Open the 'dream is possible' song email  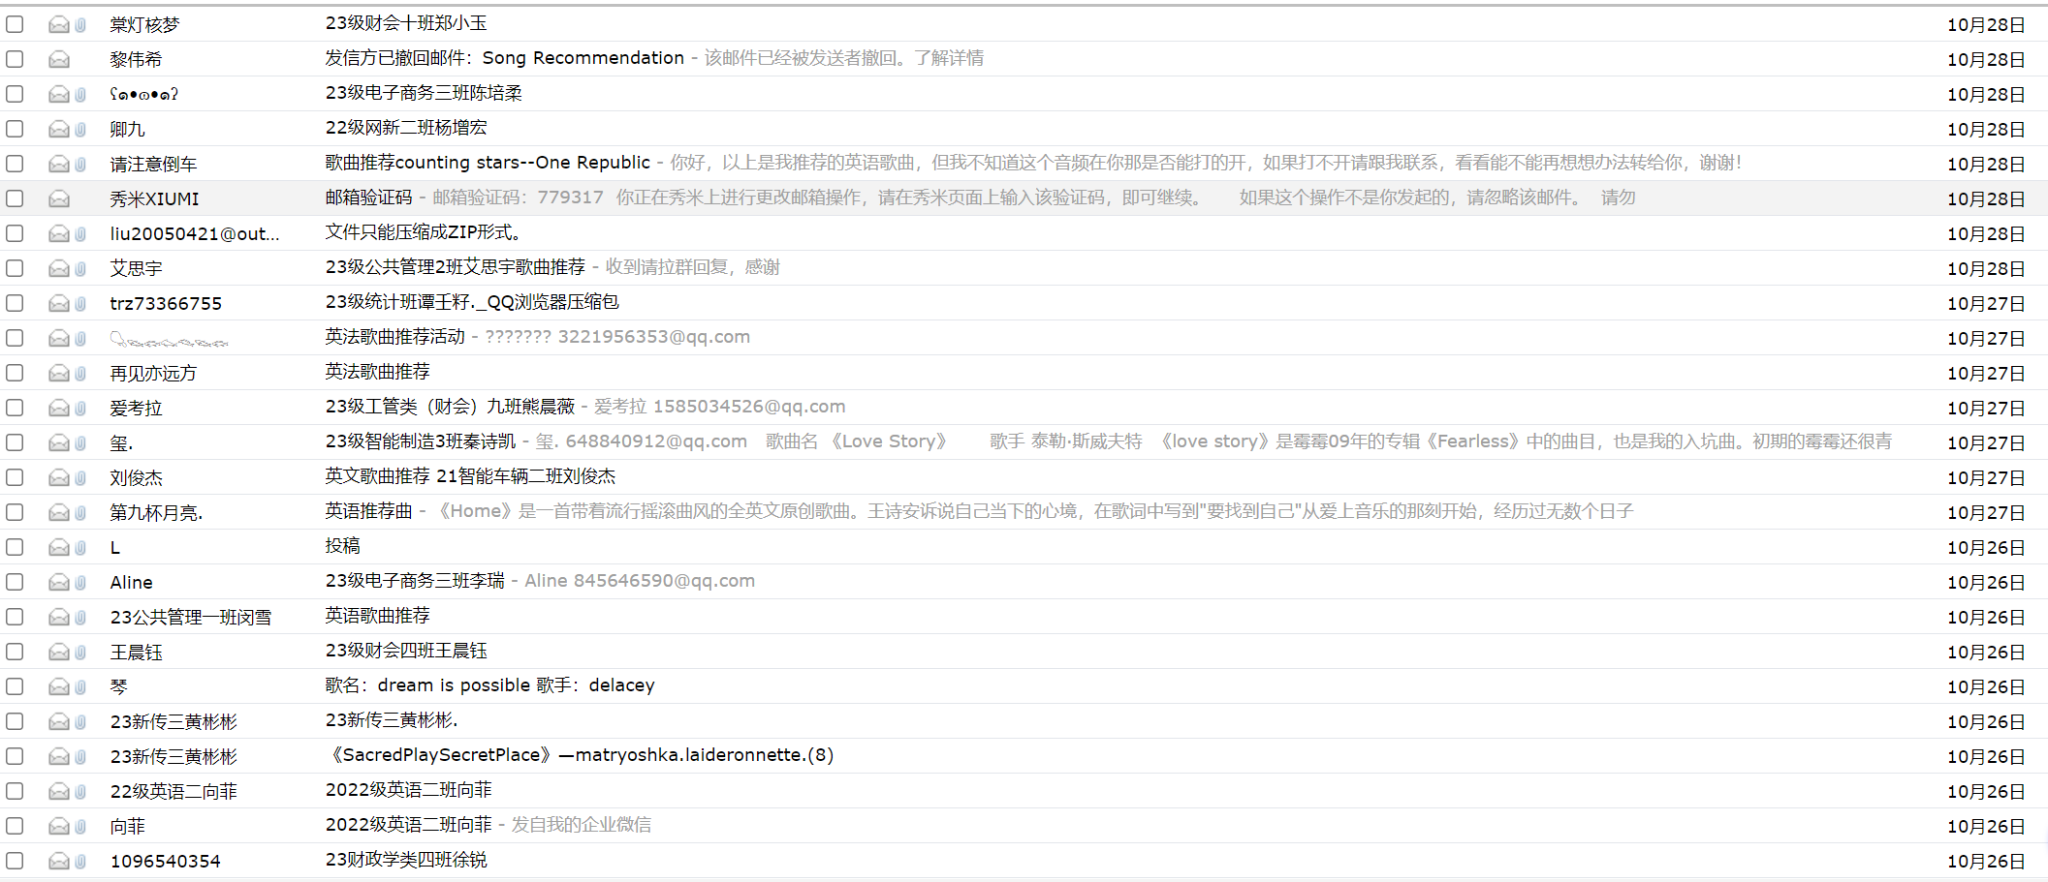click(489, 686)
